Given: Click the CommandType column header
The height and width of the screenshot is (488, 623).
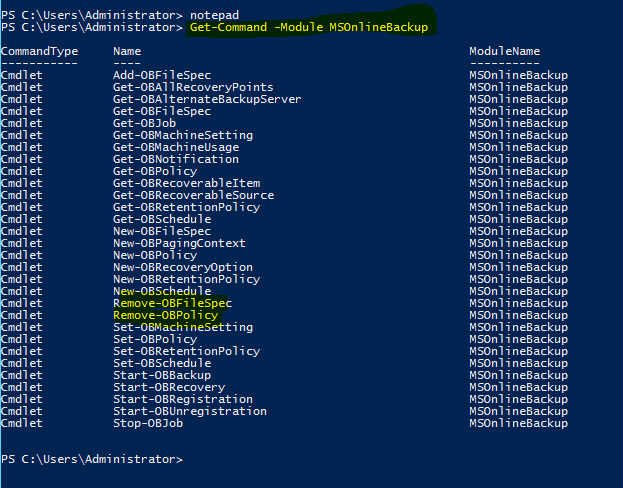Looking at the screenshot, I should pos(39,51).
